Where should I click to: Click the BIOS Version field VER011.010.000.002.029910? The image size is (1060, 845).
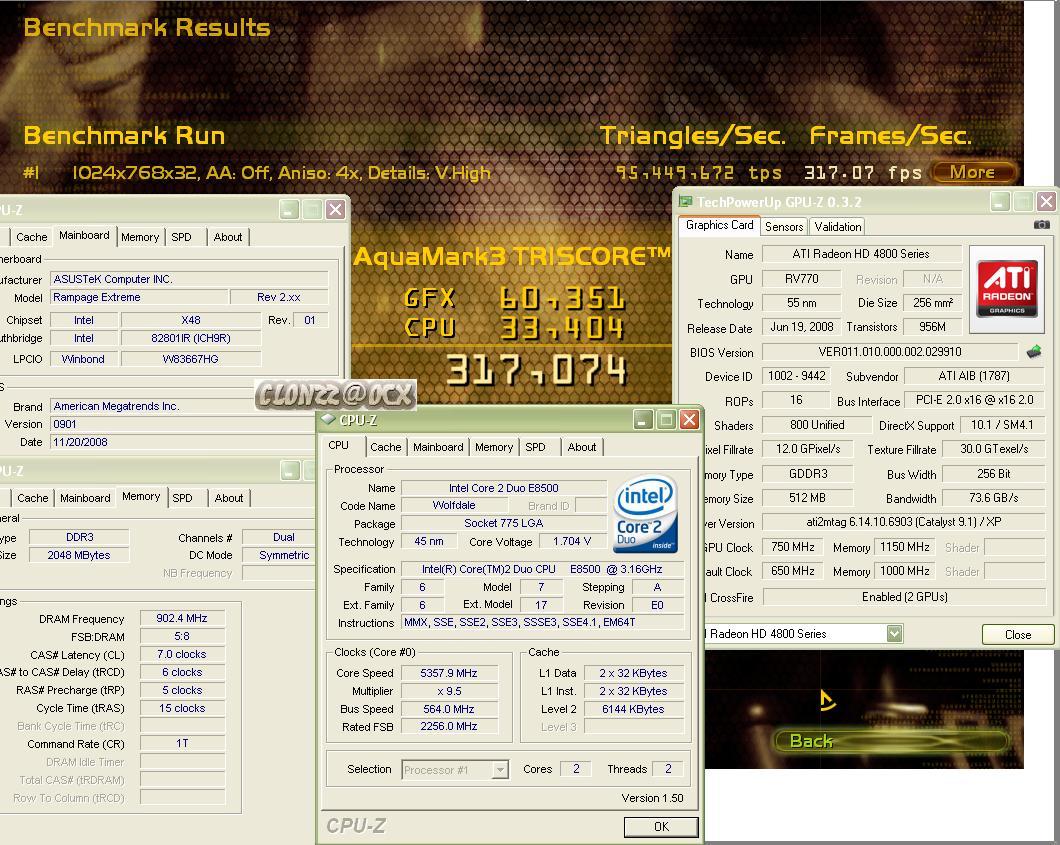[x=890, y=352]
